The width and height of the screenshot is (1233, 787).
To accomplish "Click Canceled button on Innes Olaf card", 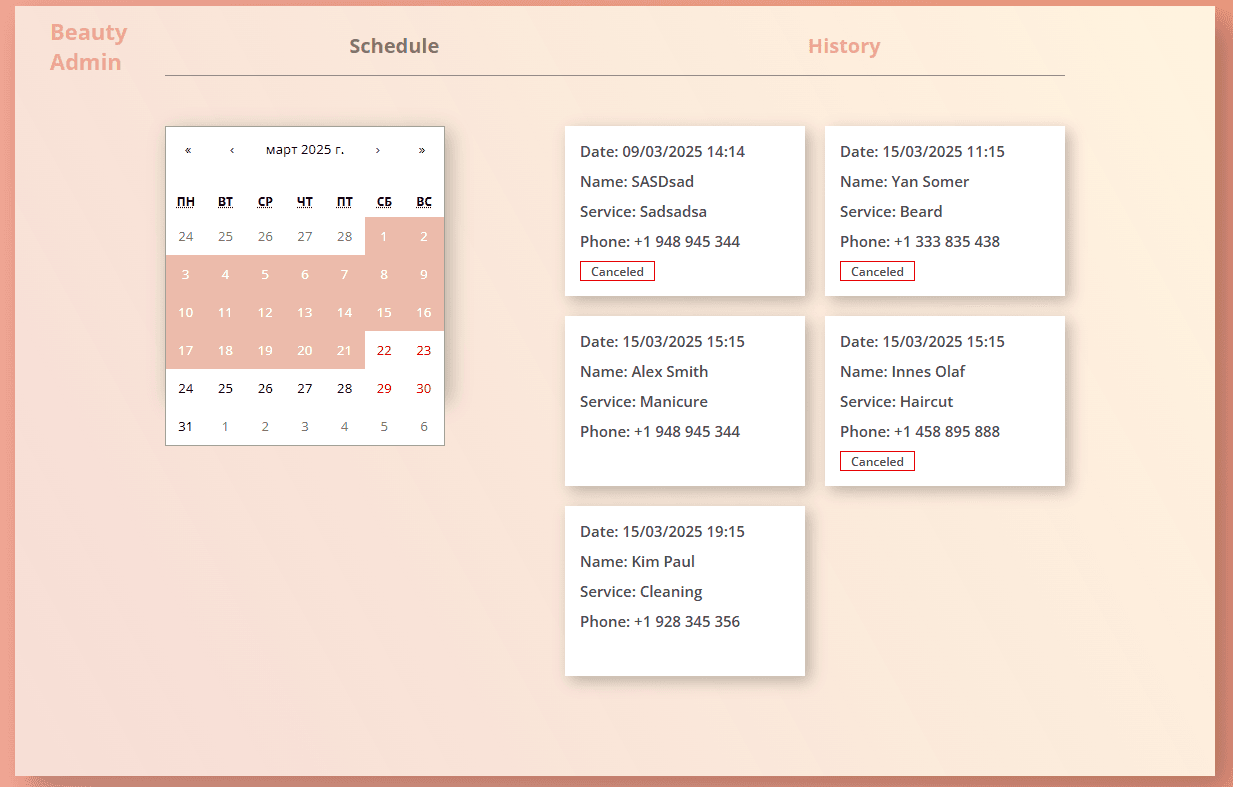I will 877,461.
